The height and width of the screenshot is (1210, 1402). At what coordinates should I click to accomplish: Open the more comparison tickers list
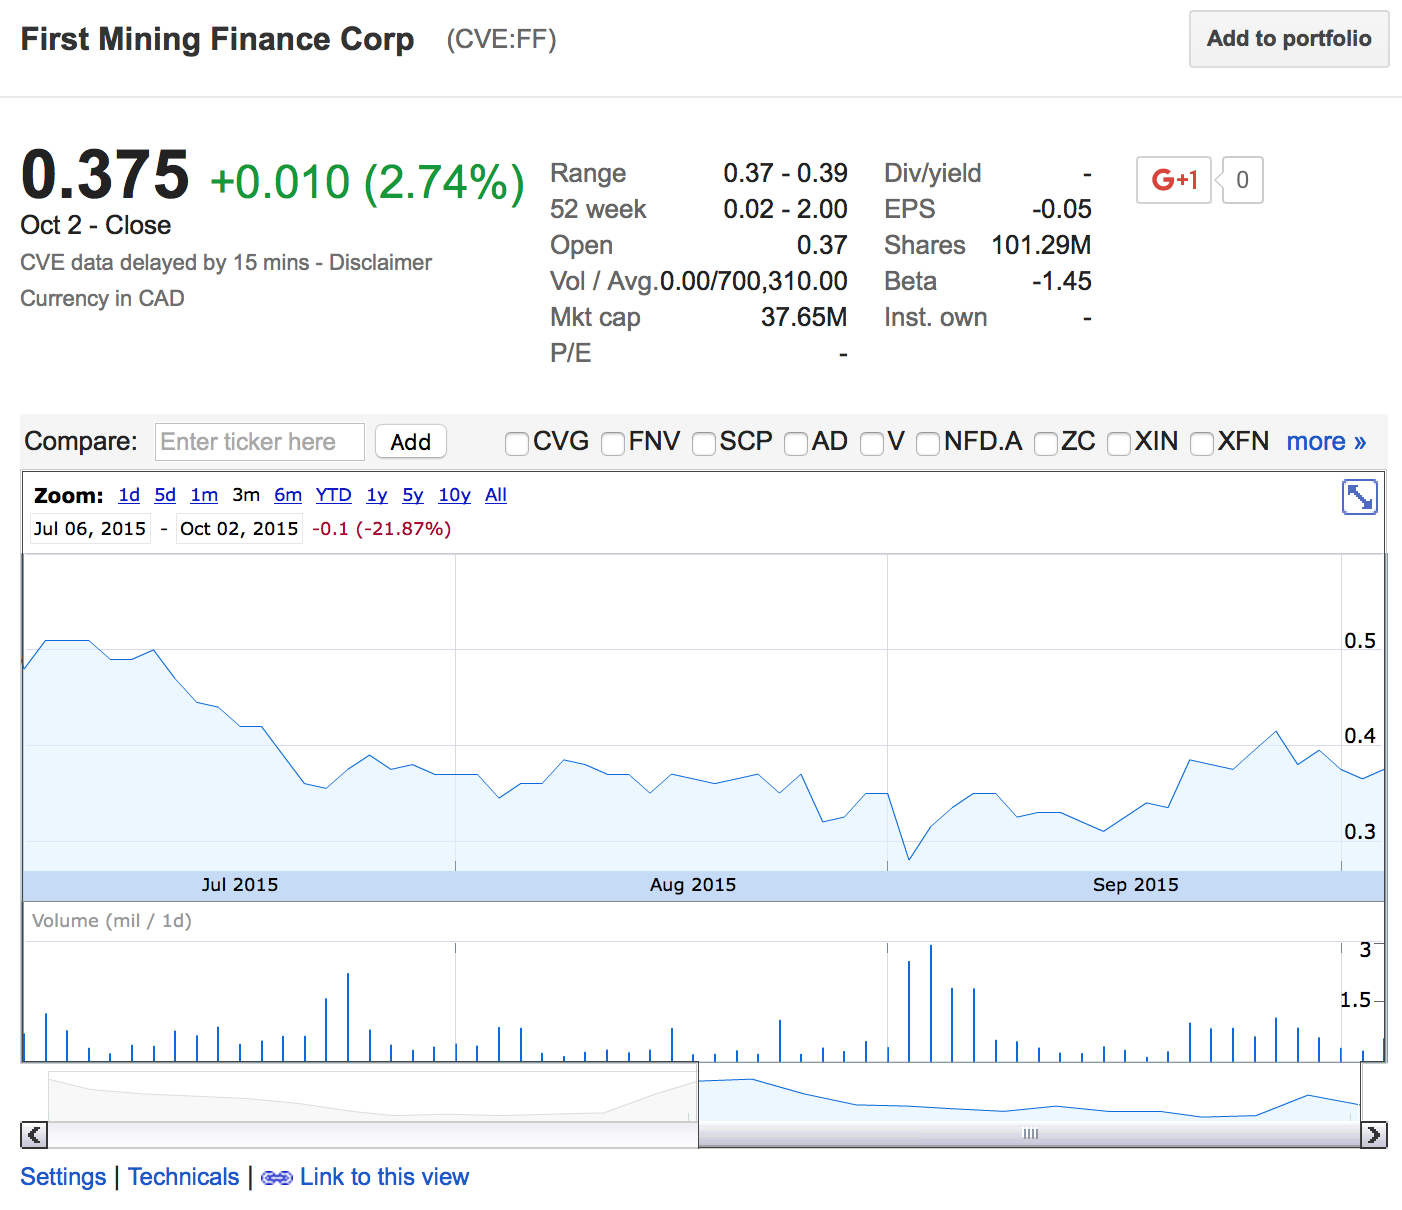(x=1326, y=441)
